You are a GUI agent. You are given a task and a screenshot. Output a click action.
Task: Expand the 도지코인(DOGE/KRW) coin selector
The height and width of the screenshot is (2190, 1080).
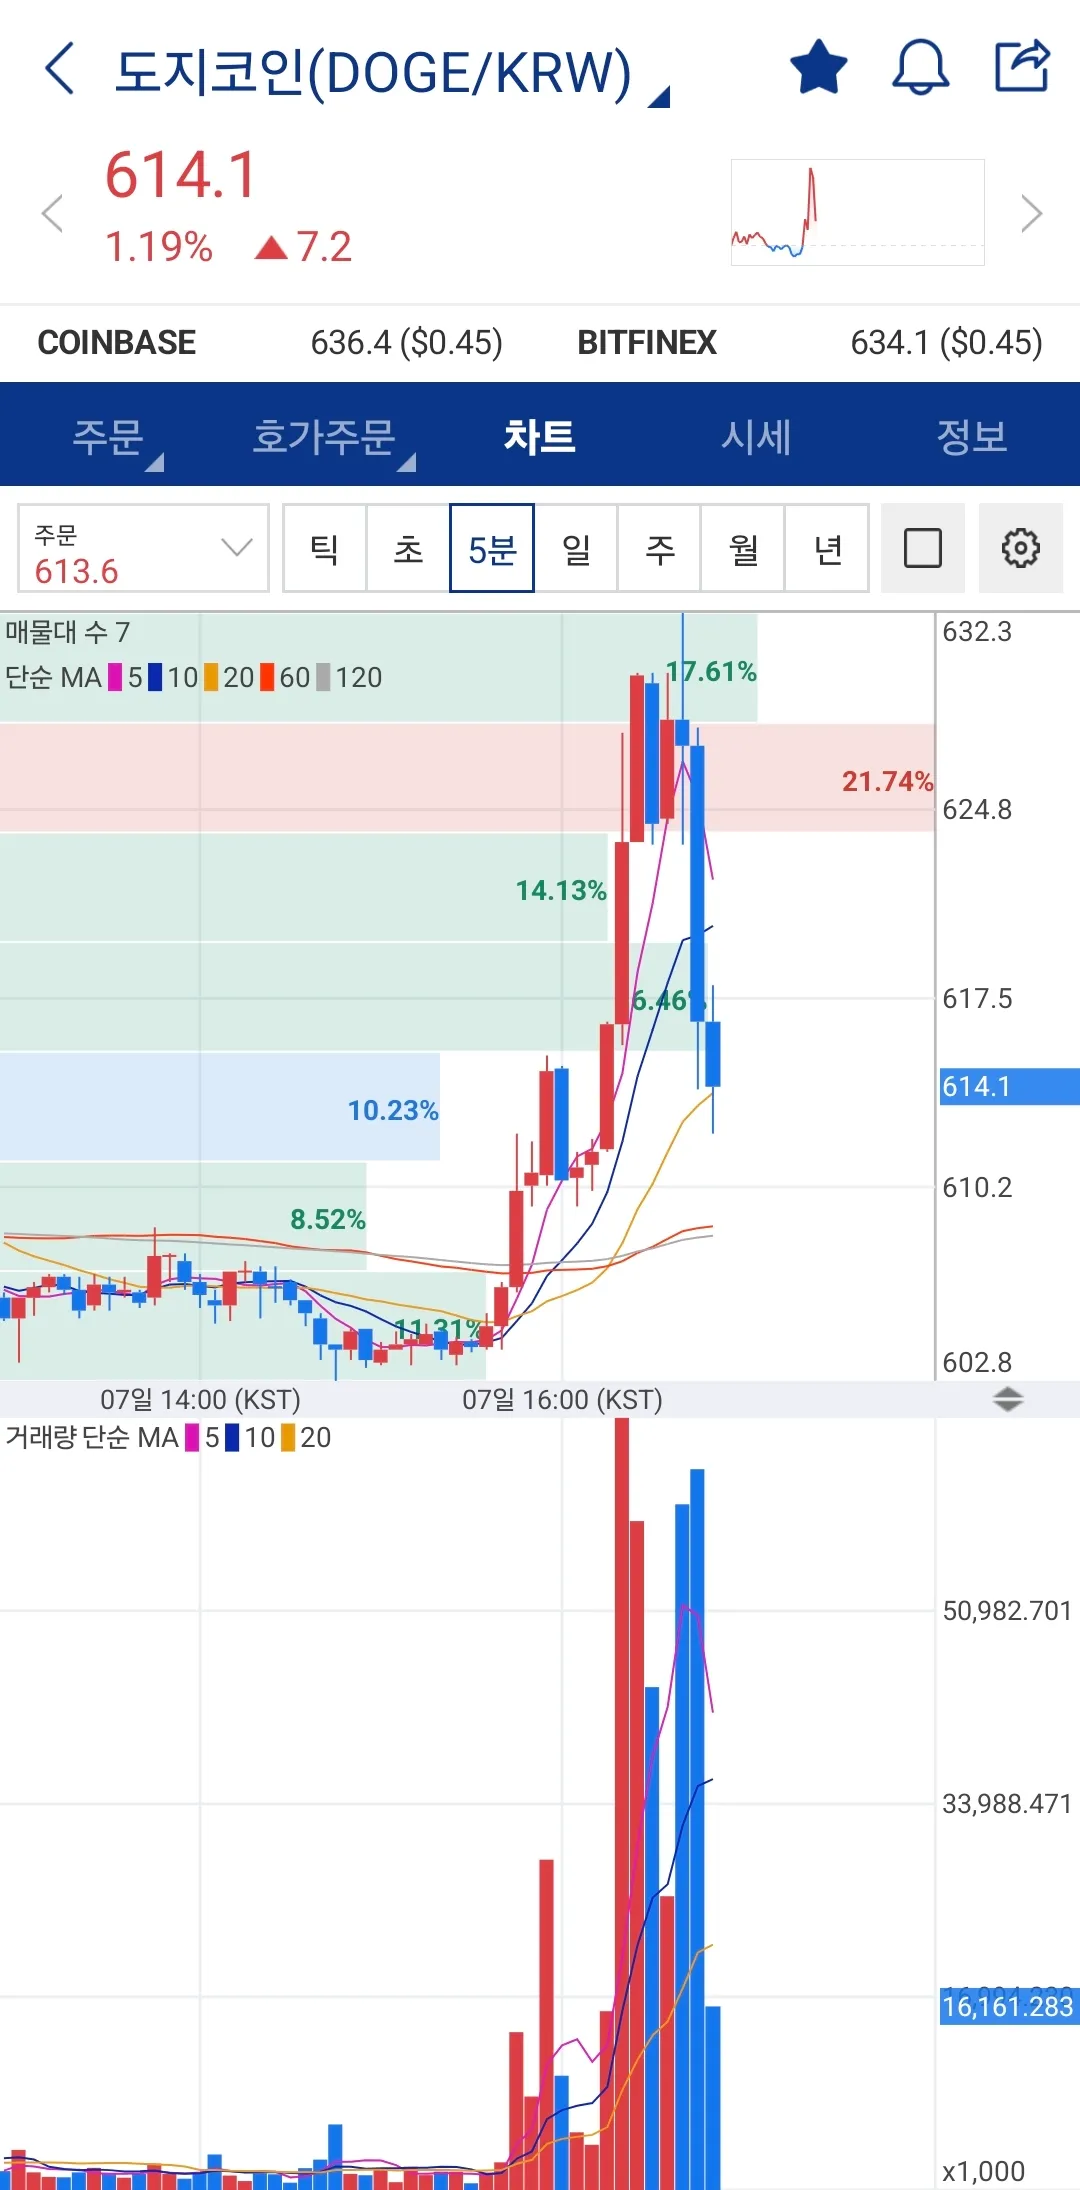point(392,73)
